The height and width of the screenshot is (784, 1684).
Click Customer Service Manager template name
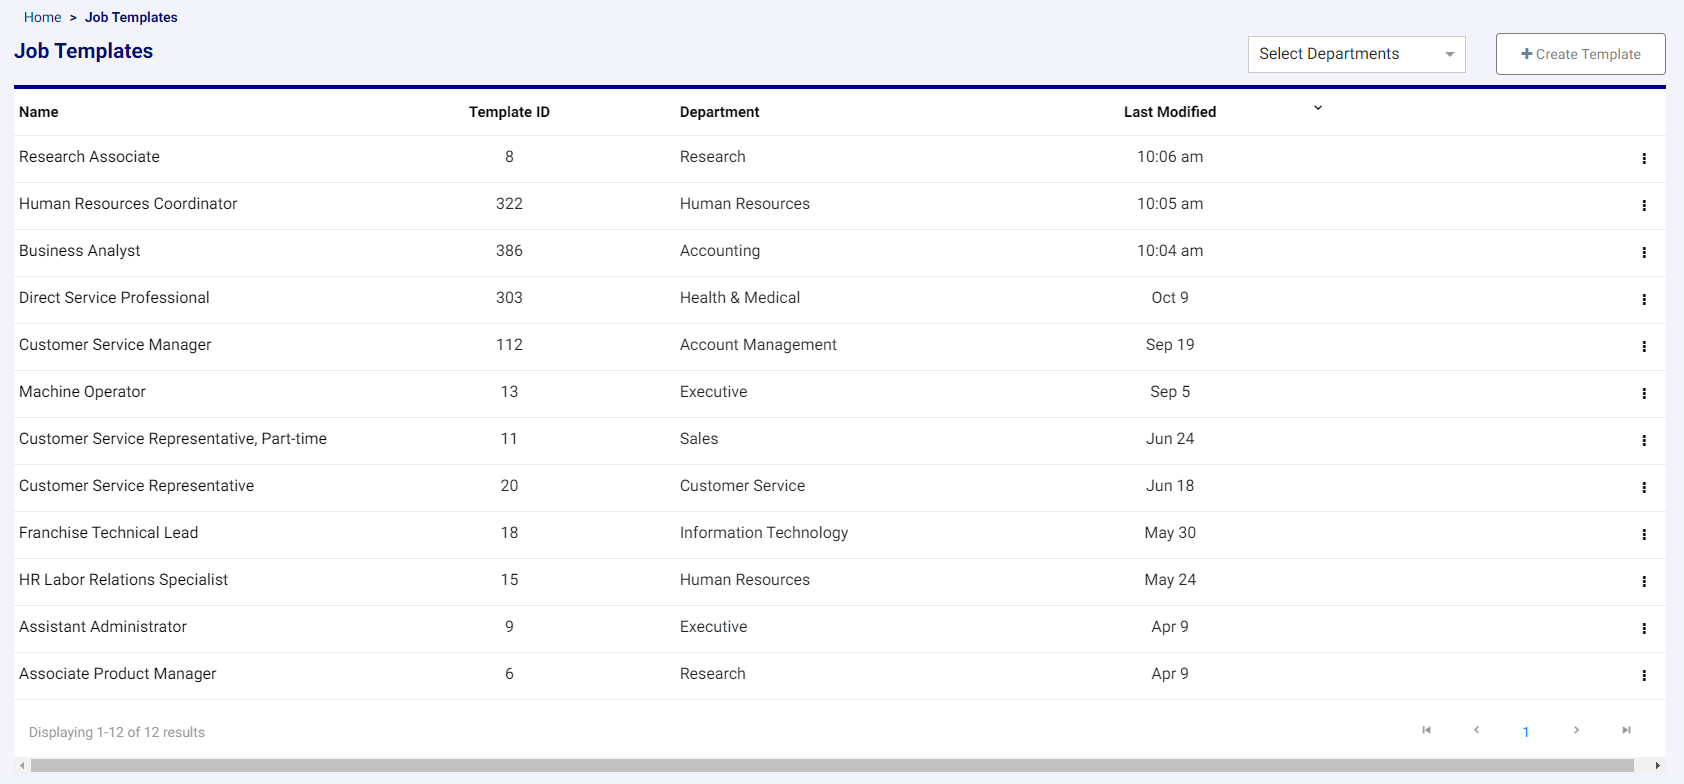pos(115,345)
